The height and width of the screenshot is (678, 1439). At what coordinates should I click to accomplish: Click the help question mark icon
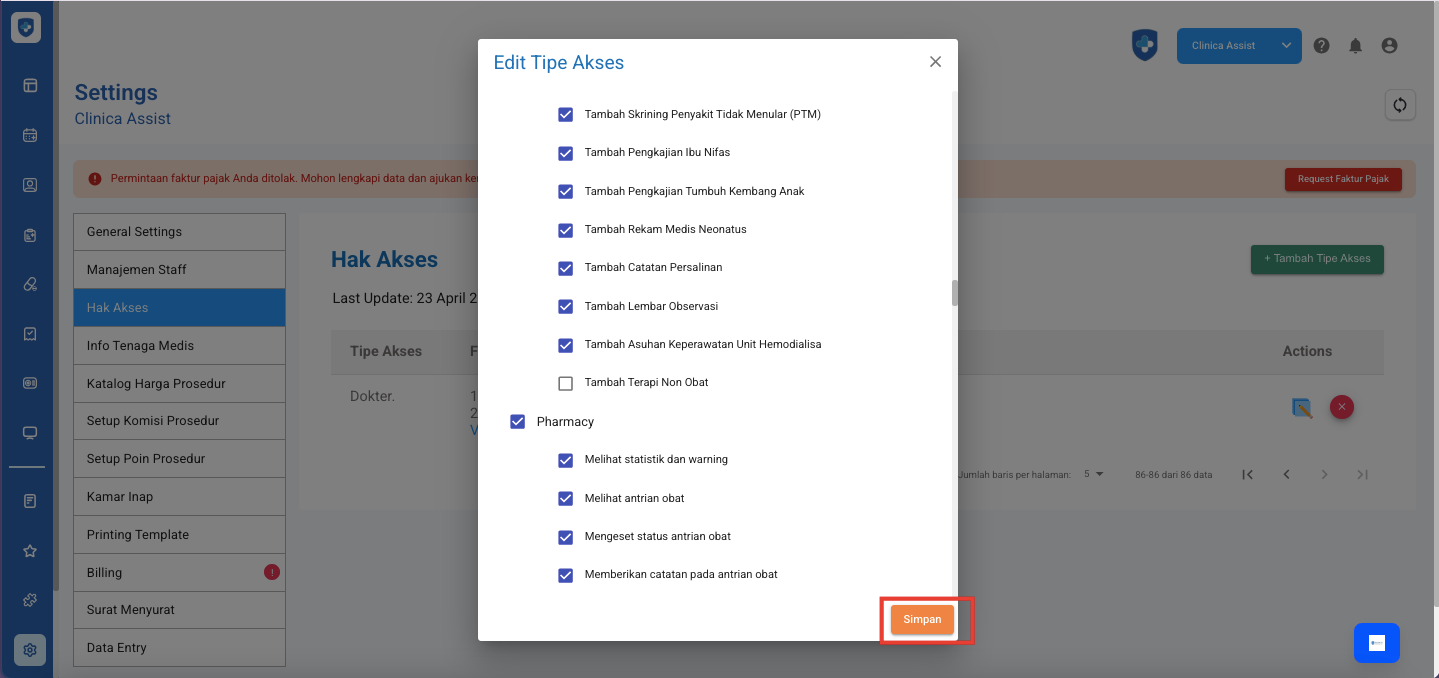pos(1321,46)
